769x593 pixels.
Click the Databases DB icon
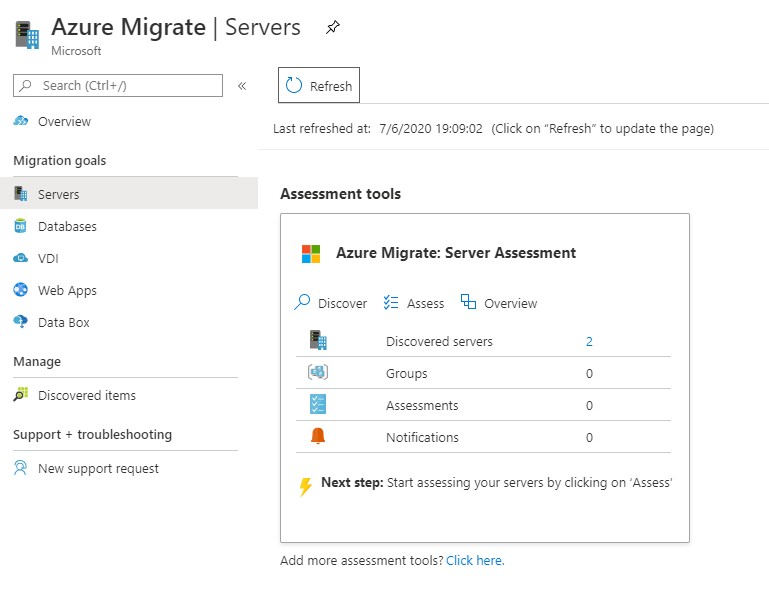pos(20,226)
